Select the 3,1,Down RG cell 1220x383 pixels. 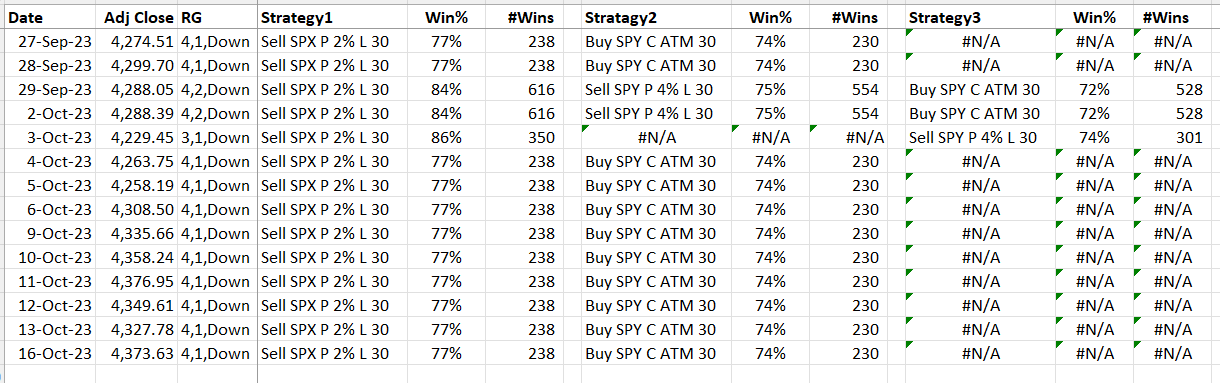(x=217, y=138)
